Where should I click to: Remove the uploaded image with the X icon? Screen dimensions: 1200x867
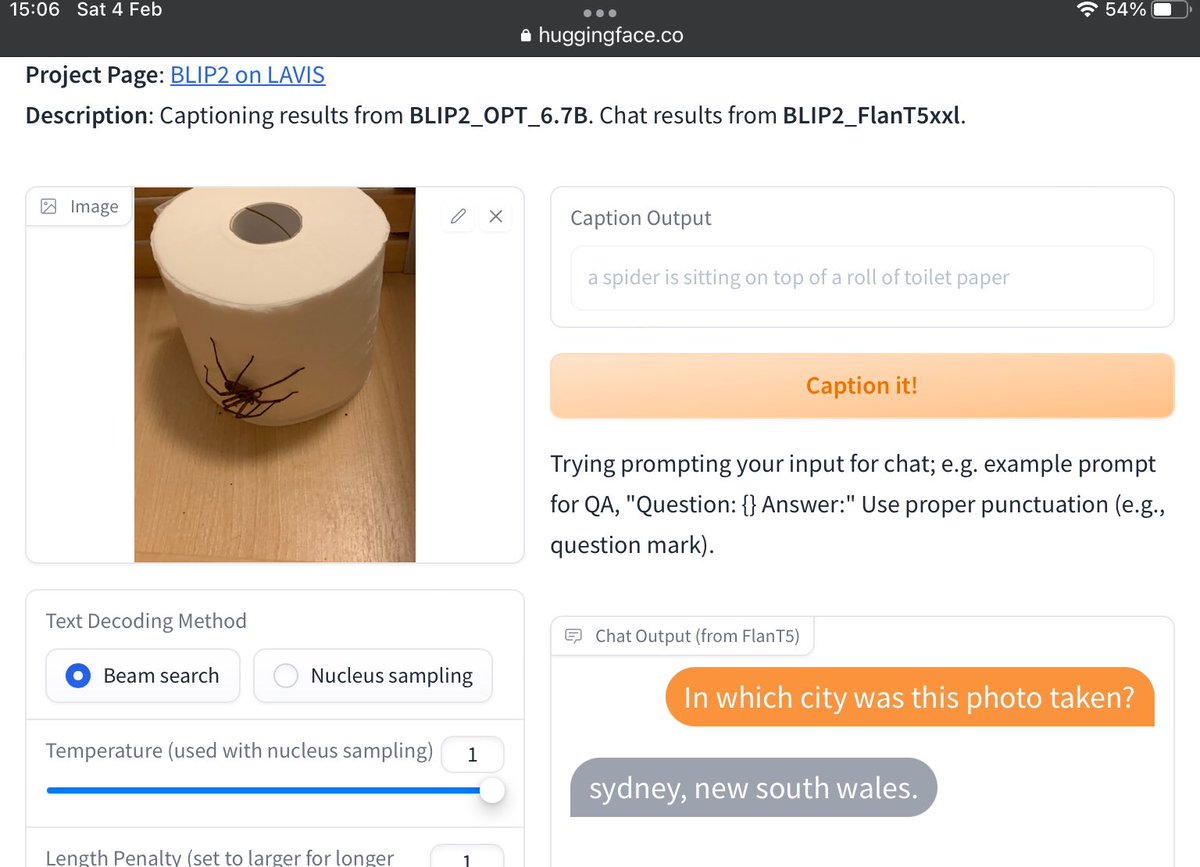point(495,216)
